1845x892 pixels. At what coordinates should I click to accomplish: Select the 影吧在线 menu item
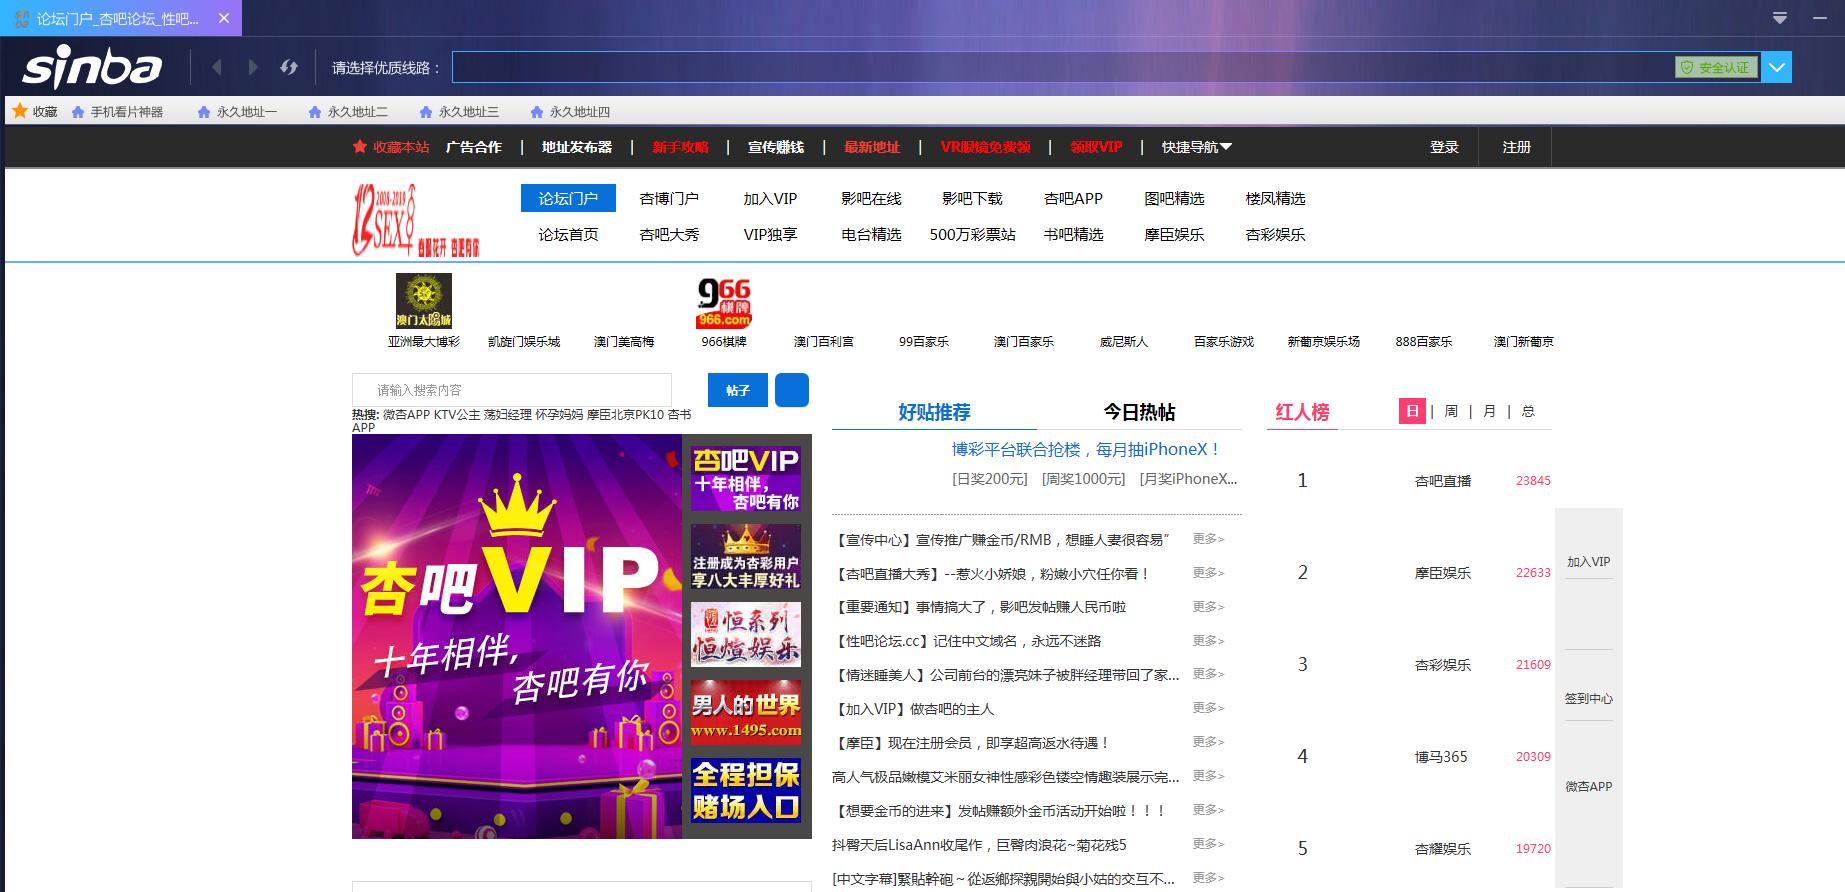[871, 198]
